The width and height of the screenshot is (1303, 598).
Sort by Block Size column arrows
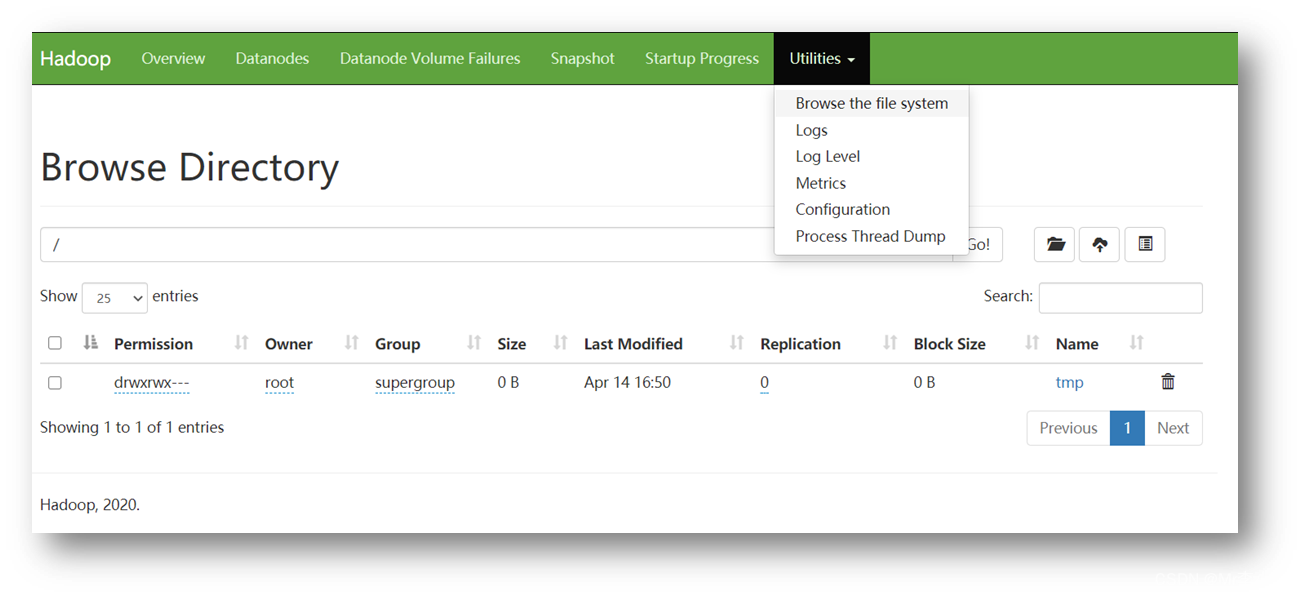click(1032, 343)
